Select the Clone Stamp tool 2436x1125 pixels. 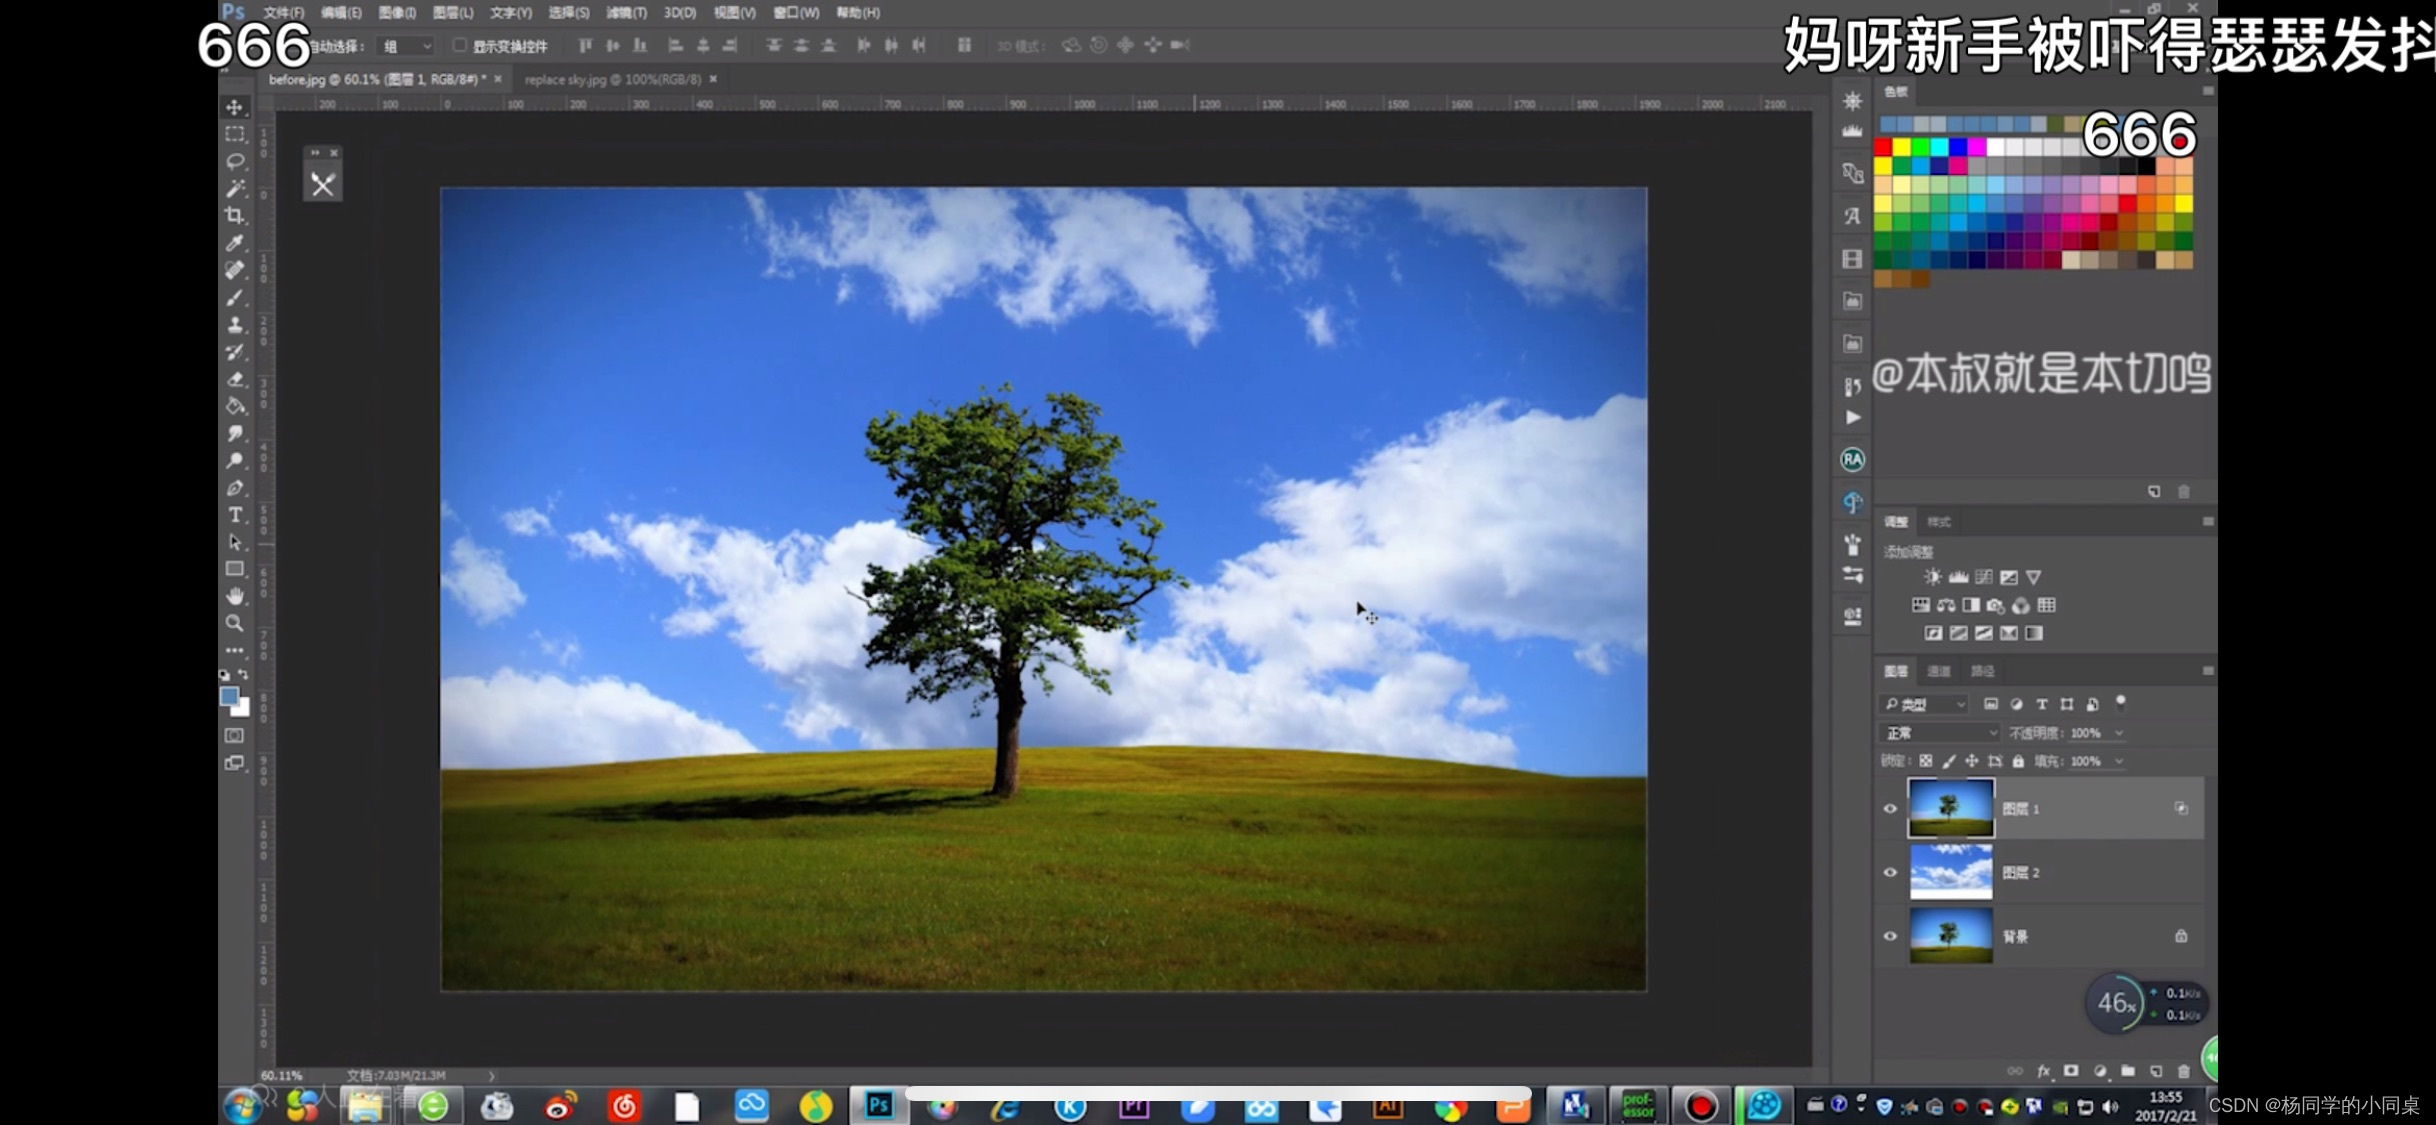pos(235,324)
